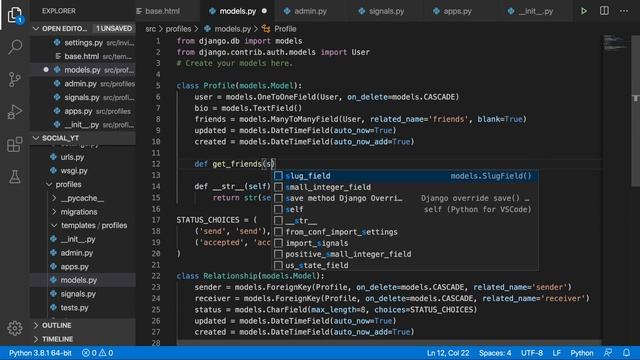Change LF end of line sequence
Viewport: 640px width, 360px height.
pyautogui.click(x=556, y=353)
